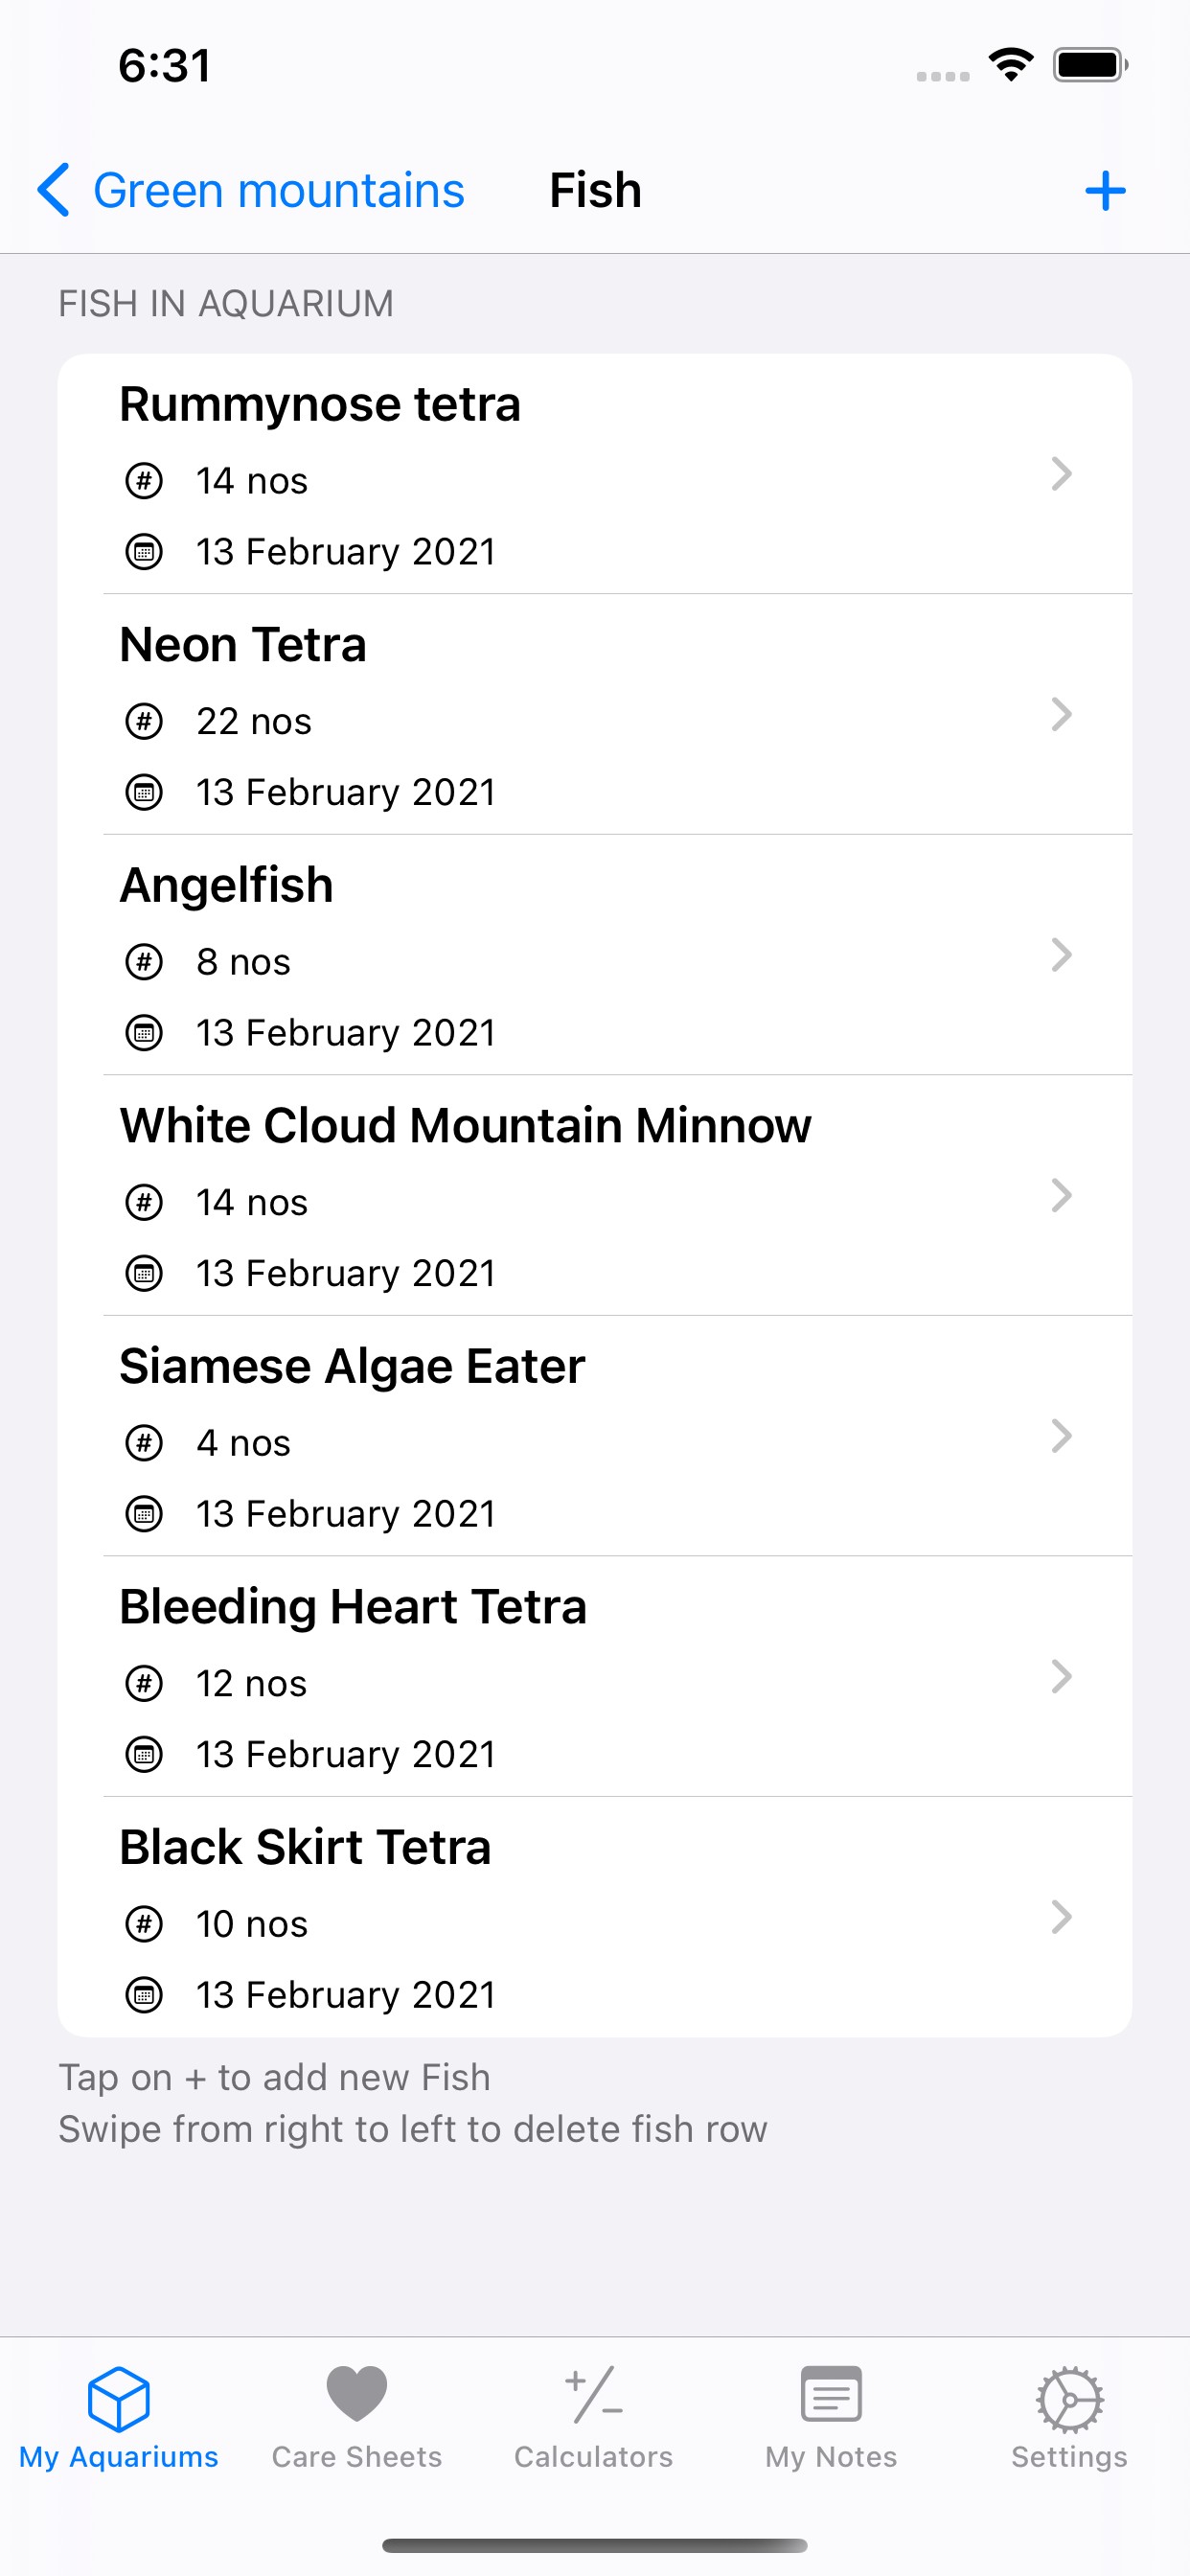Open the Siamese Algae Eater entry
This screenshot has height=2576, width=1190.
pos(352,1367)
